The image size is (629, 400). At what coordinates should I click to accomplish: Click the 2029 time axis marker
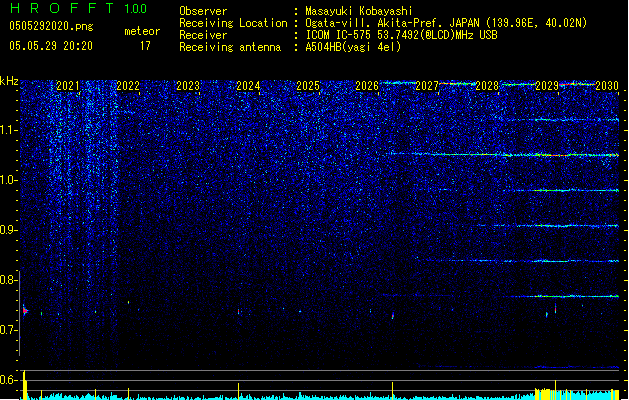(547, 86)
